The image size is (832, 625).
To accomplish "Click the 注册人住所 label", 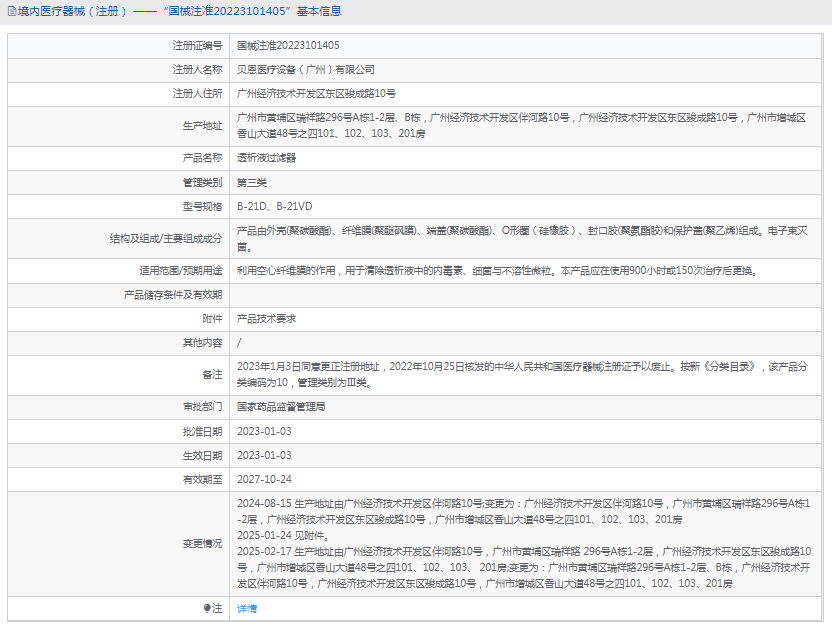I will (197, 93).
